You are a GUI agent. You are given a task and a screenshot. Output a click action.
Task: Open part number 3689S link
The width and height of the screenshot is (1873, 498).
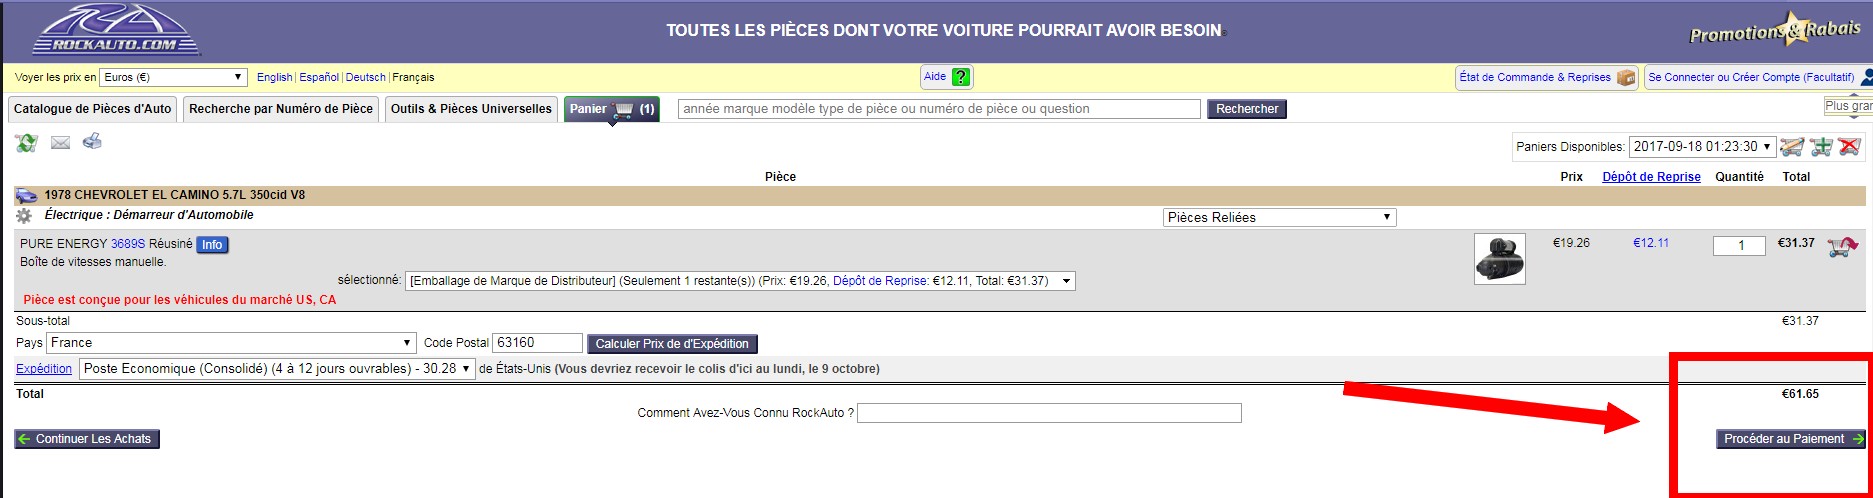128,244
